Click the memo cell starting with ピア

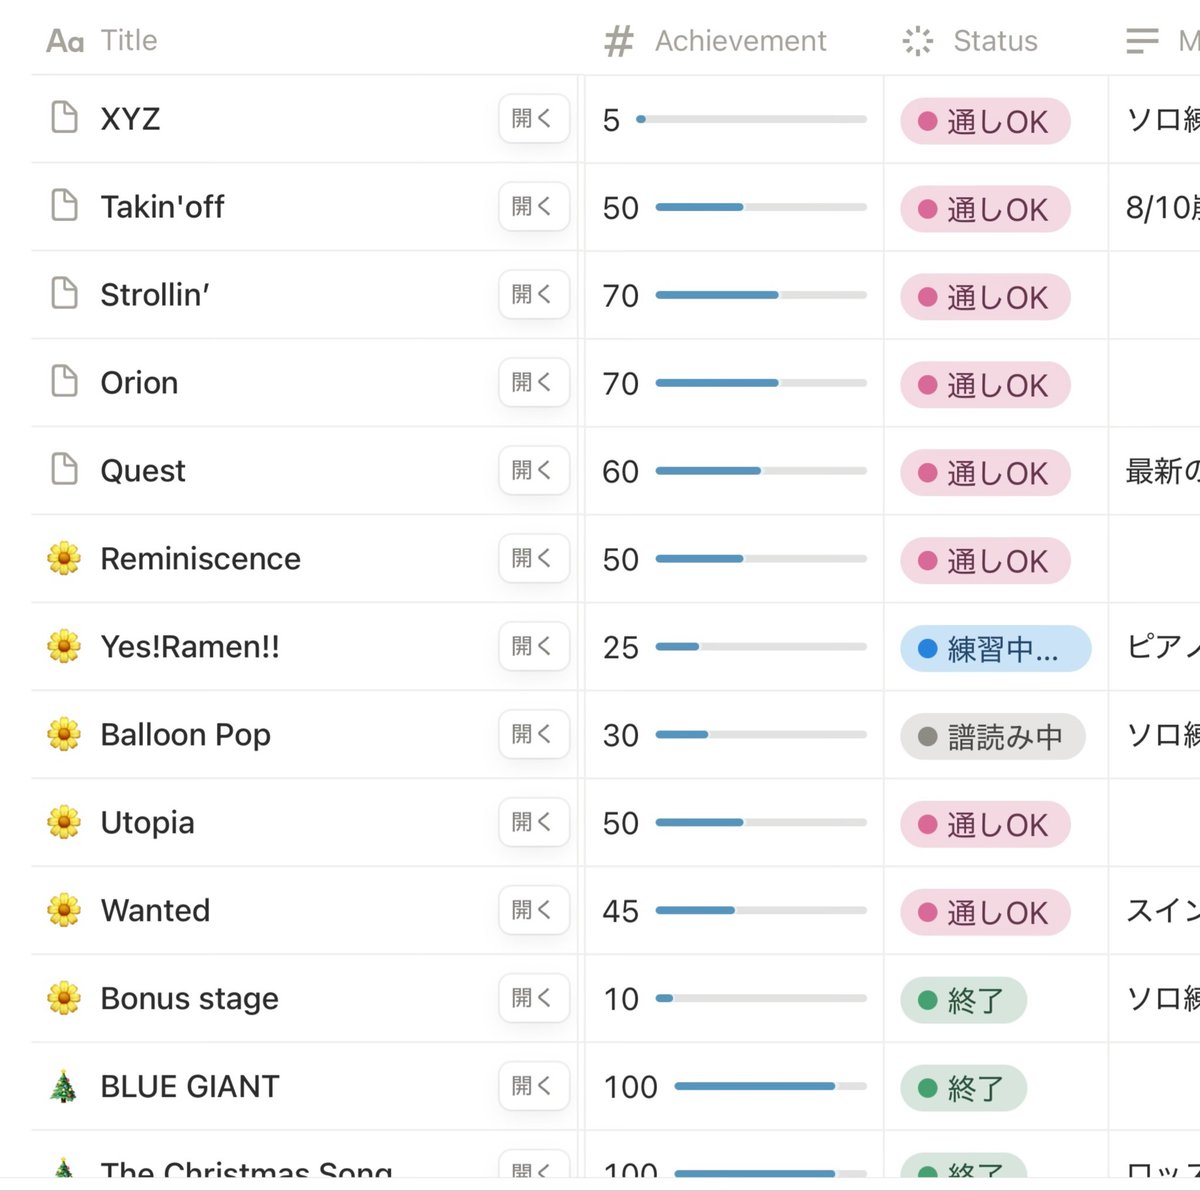coord(1155,647)
